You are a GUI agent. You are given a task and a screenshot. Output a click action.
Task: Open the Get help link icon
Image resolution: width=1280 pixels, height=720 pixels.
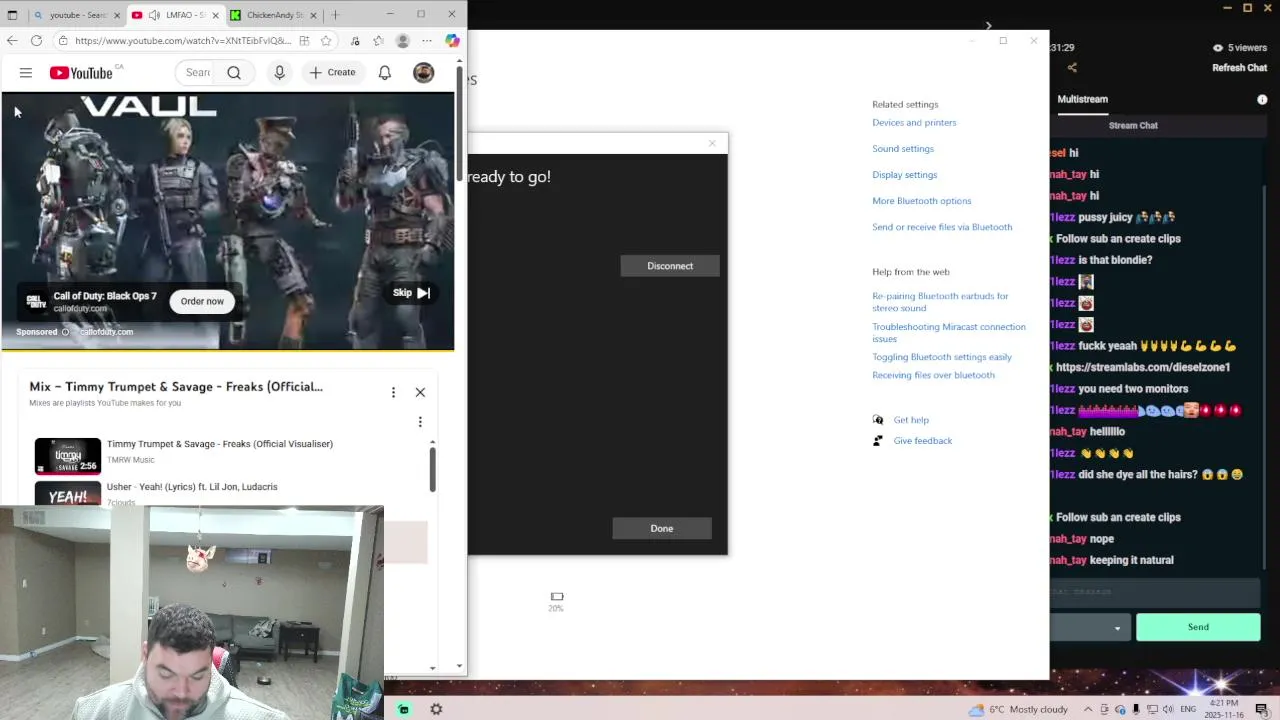click(x=878, y=420)
